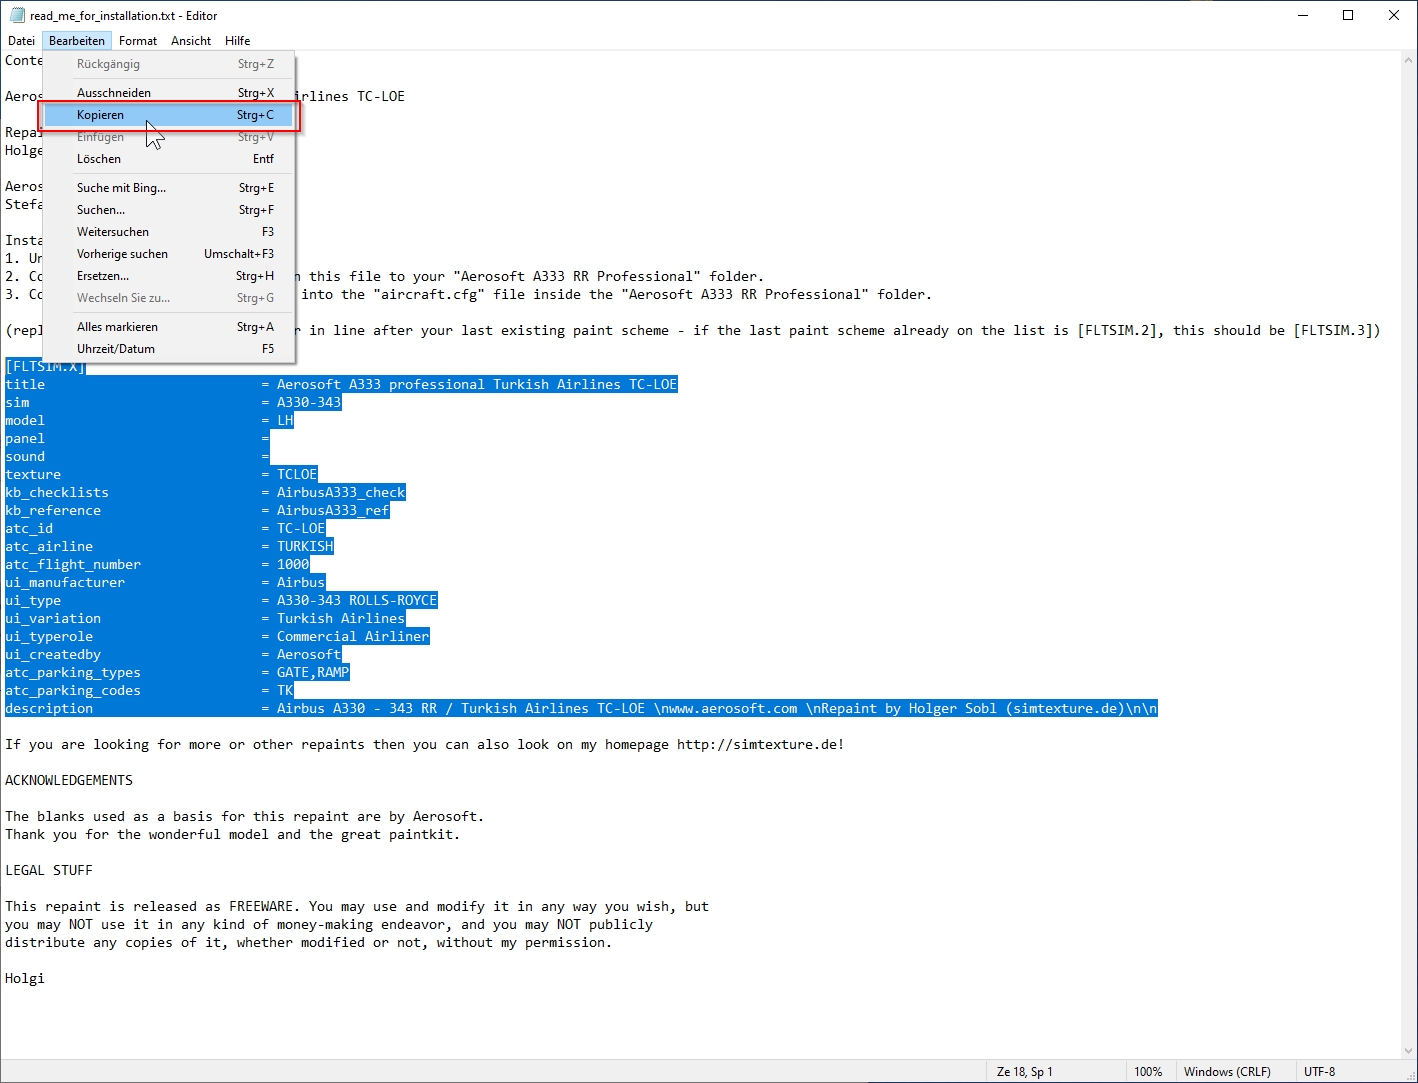Close the Bearbeiten menu via its header
1418x1083 pixels.
(77, 41)
